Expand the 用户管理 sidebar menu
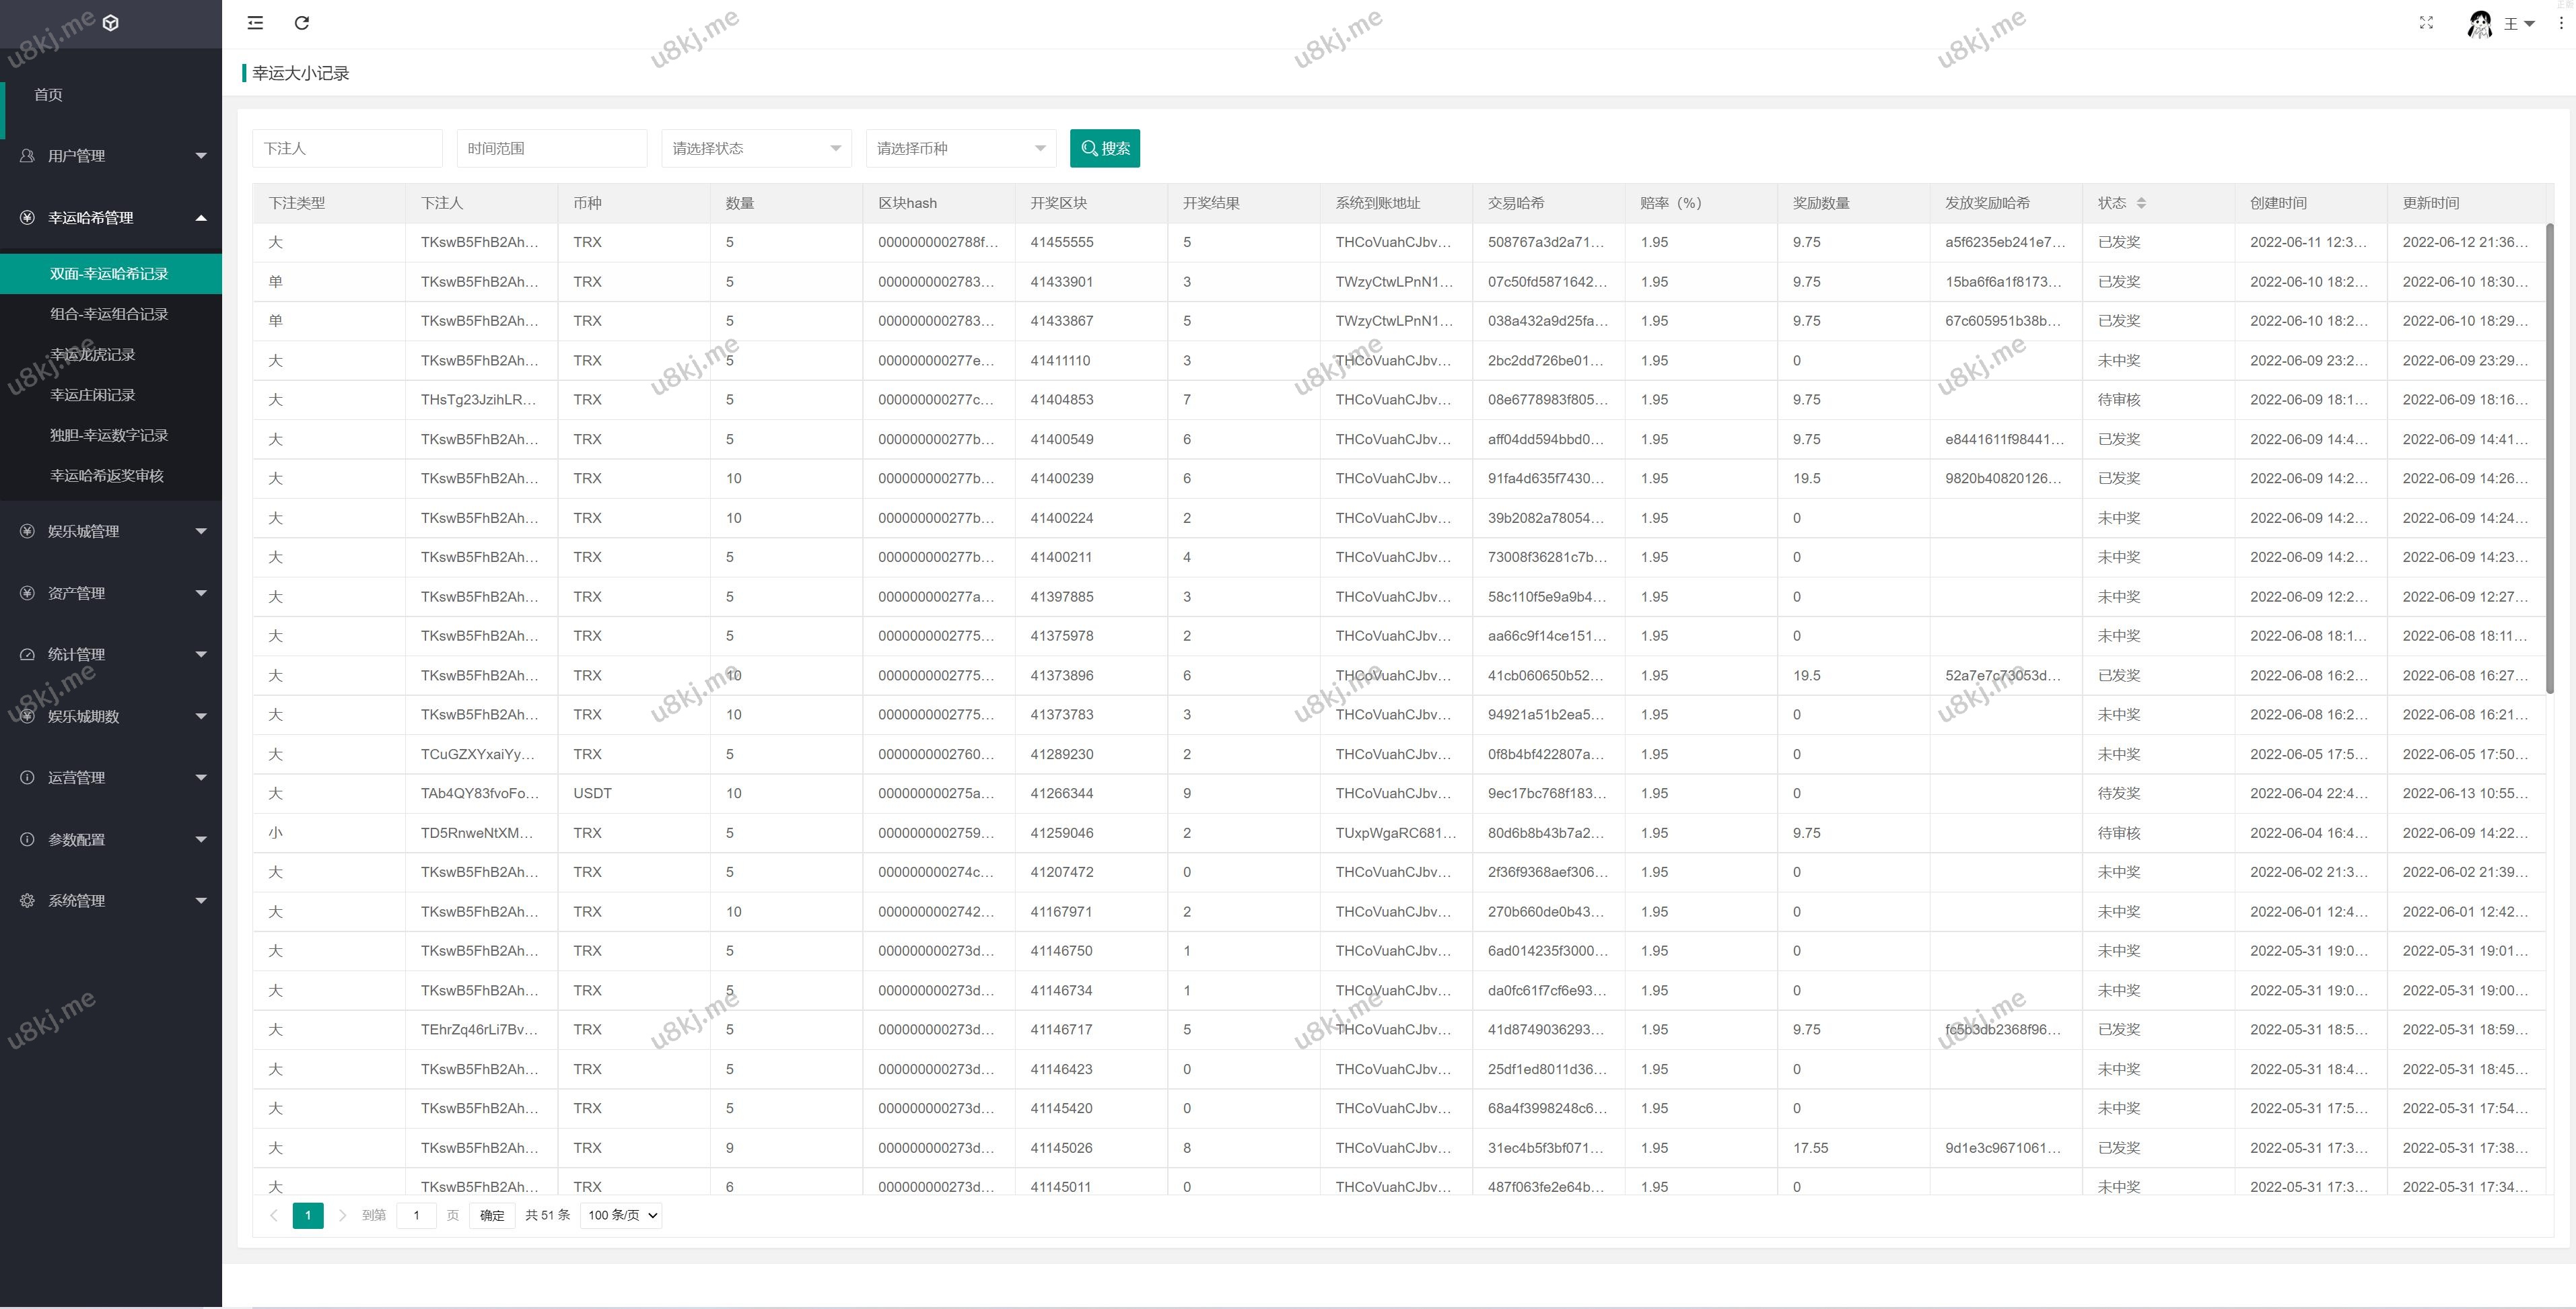Screen dimensions: 2576x1309 point(110,156)
